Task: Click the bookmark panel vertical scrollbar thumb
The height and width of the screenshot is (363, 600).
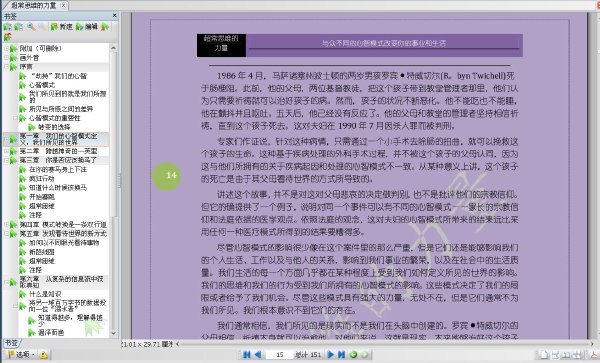Action: pos(113,134)
